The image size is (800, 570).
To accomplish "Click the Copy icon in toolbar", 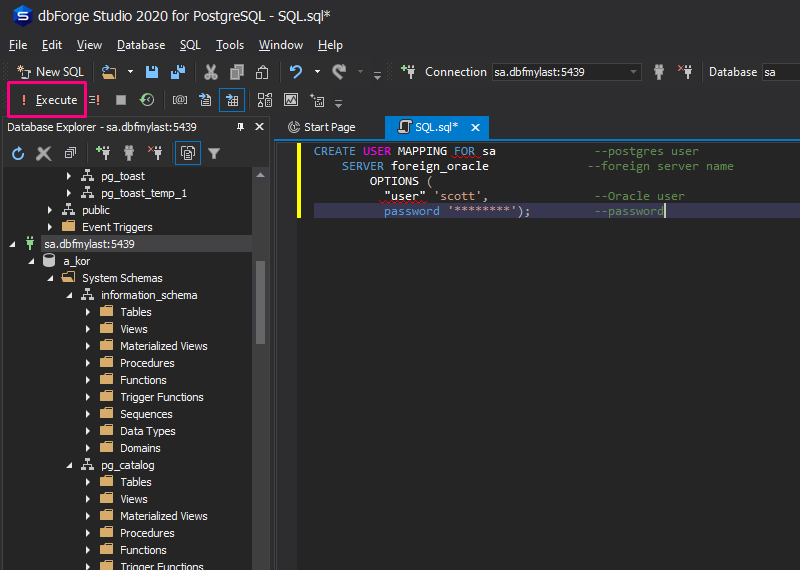I will pos(236,72).
